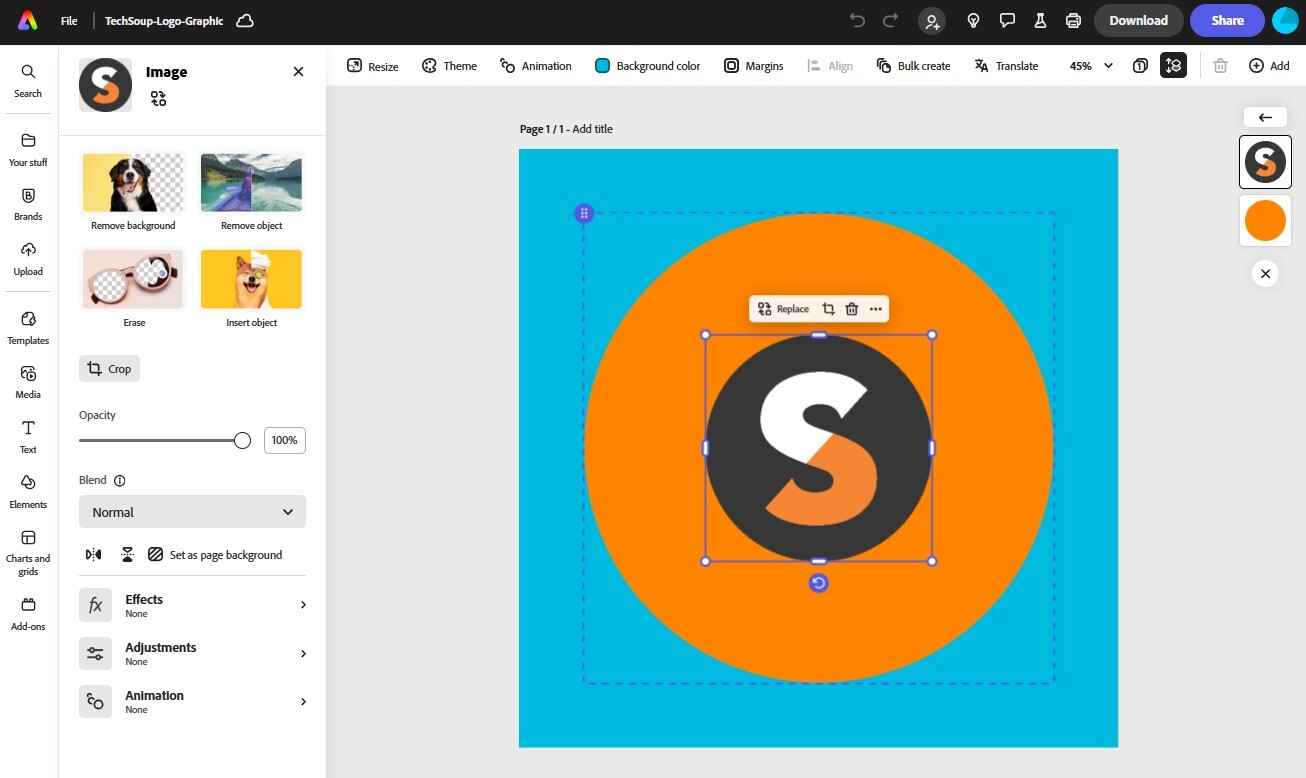Select the orange circle layer thumbnail

click(x=1265, y=220)
